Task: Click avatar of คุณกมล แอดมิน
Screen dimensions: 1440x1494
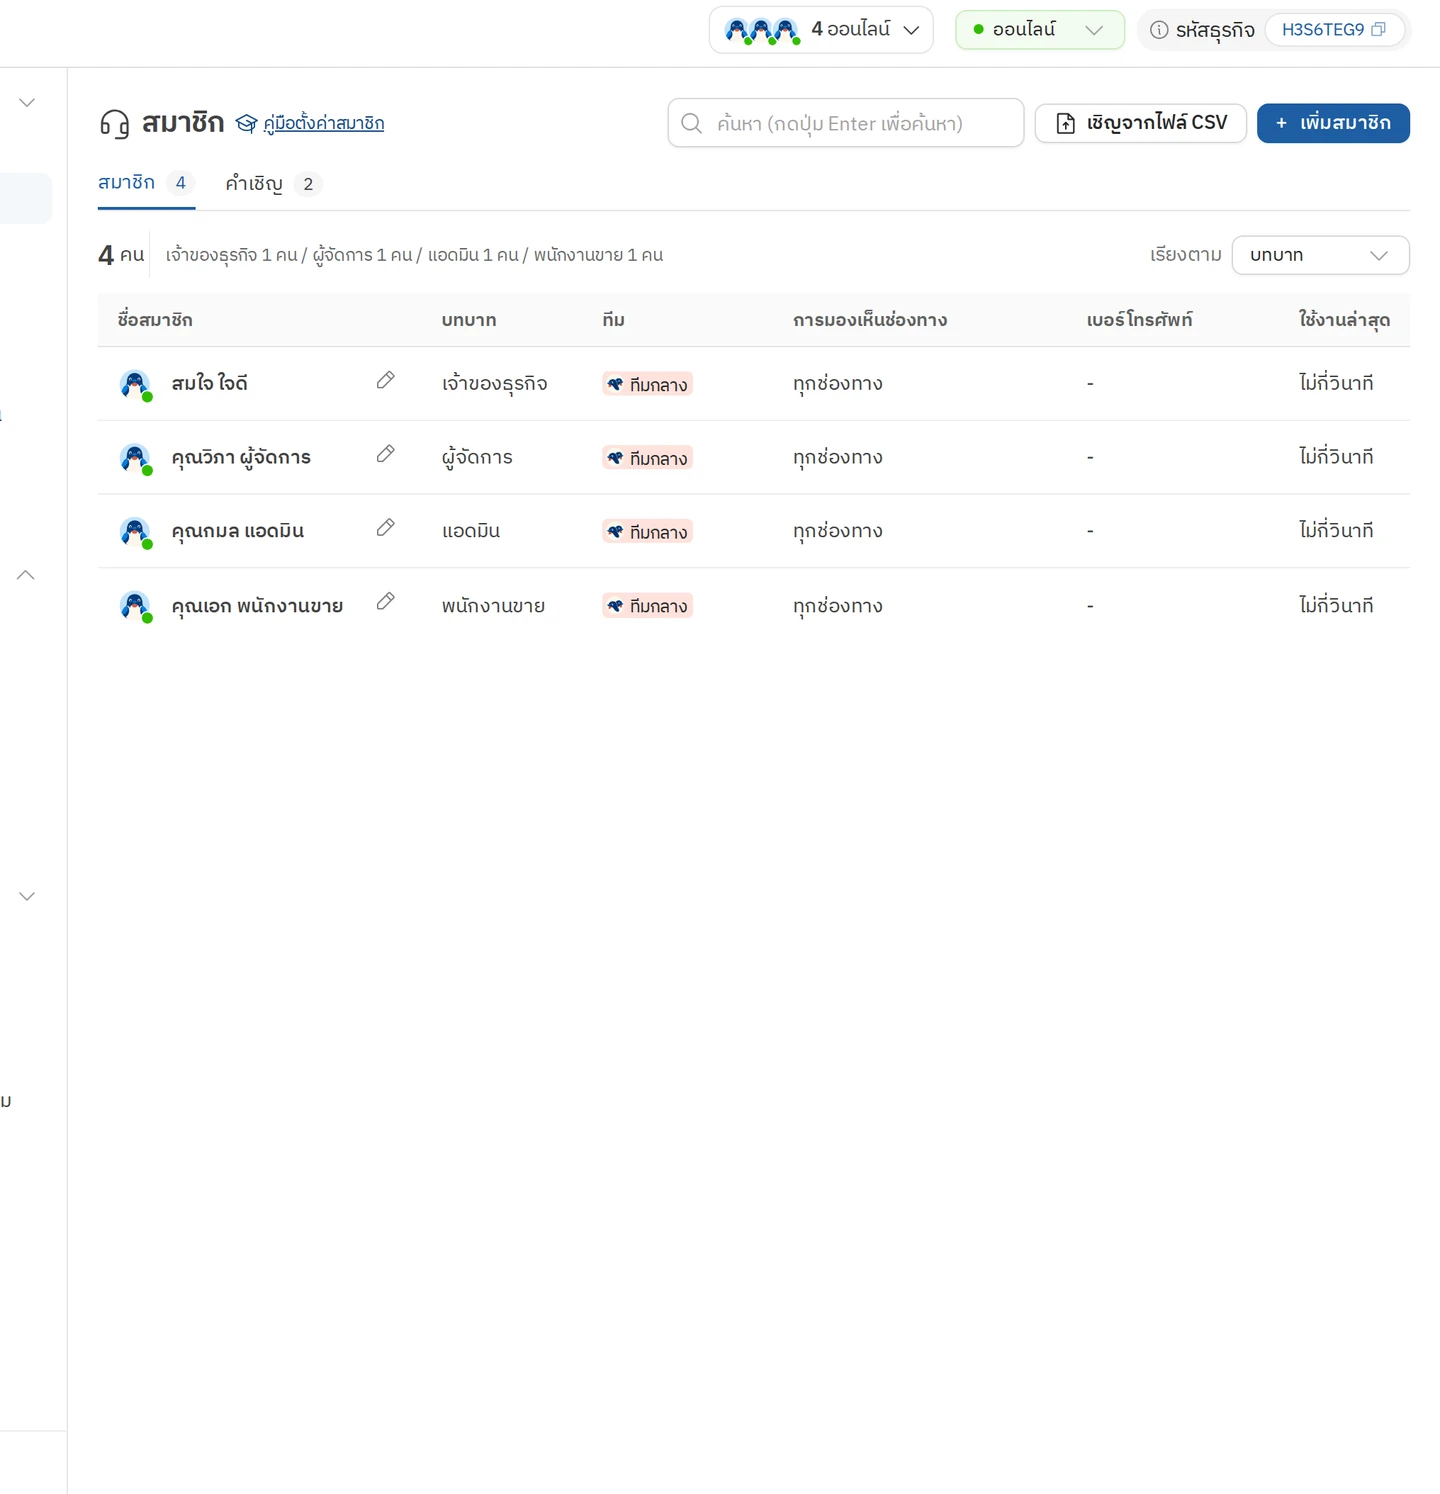Action: (135, 532)
